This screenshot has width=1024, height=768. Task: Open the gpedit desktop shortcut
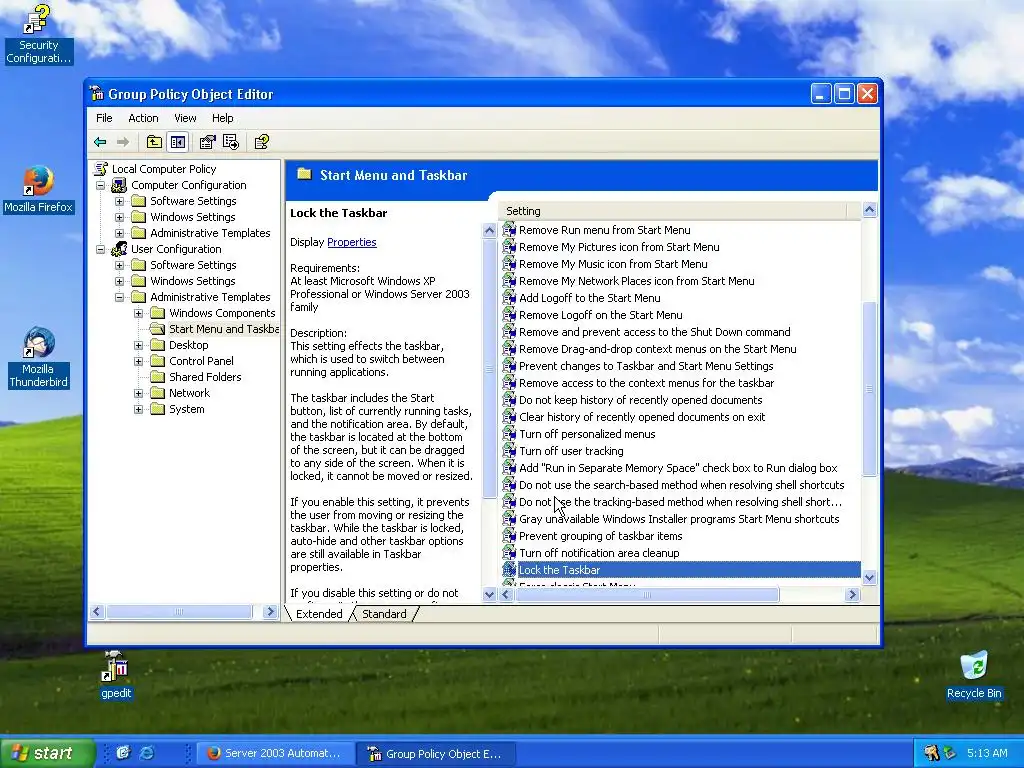tap(116, 675)
